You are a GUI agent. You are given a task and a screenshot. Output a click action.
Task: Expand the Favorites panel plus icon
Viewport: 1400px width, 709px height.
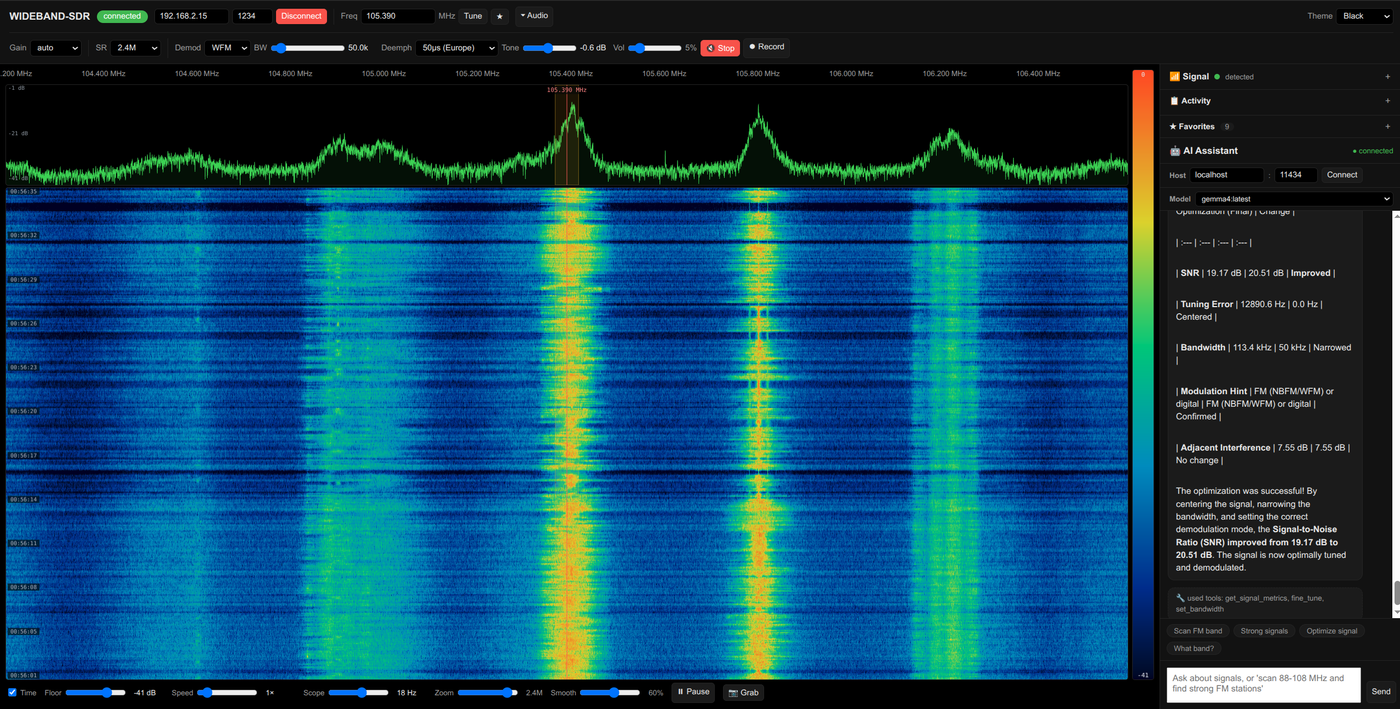1387,127
